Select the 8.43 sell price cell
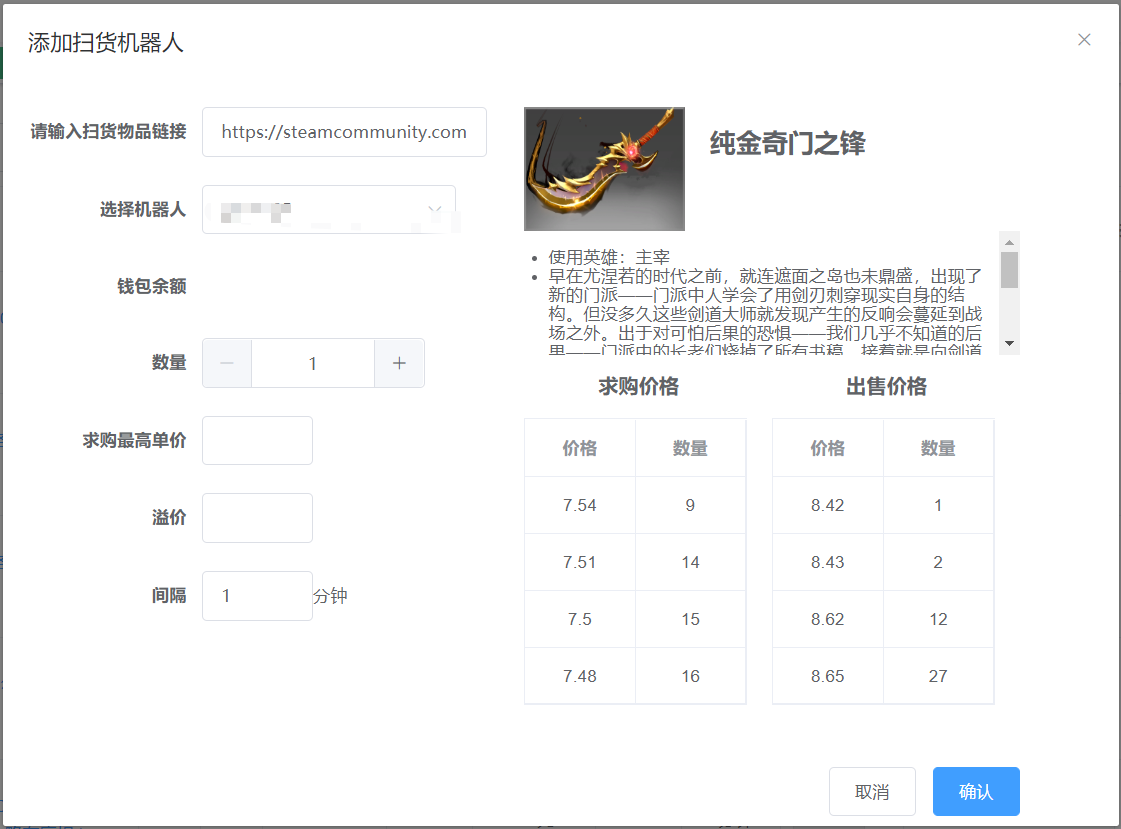 pyautogui.click(x=828, y=562)
